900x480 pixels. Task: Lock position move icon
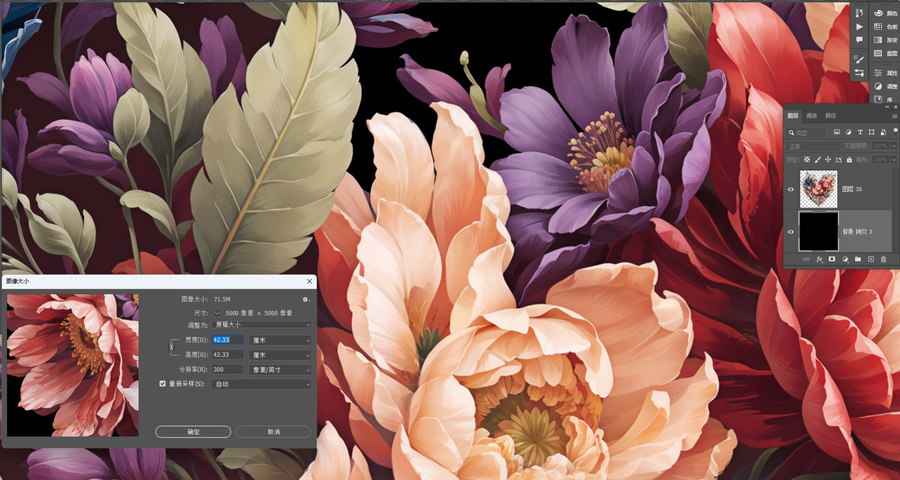[828, 159]
